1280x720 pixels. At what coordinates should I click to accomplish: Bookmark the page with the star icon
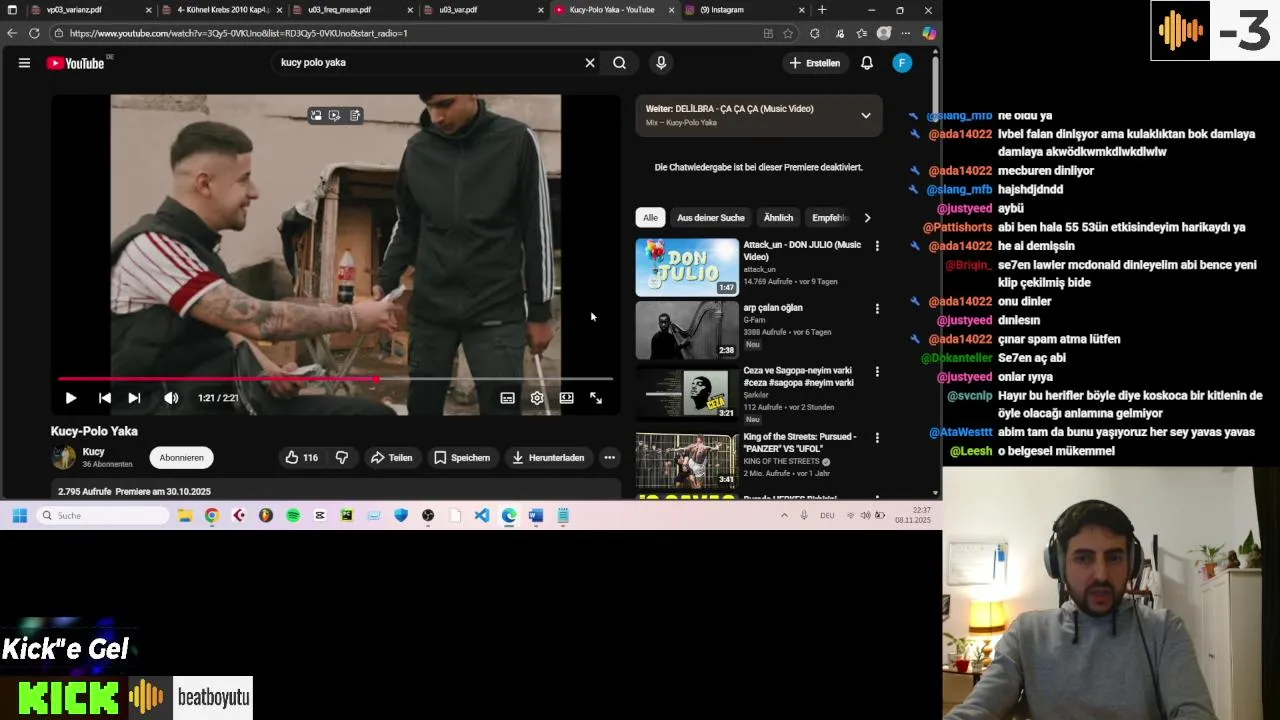click(x=788, y=33)
